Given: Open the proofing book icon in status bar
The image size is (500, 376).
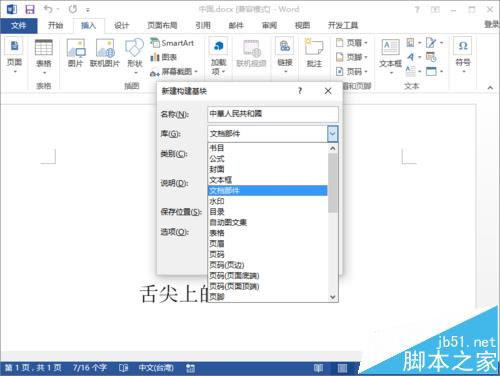Looking at the screenshot, I should tap(123, 368).
